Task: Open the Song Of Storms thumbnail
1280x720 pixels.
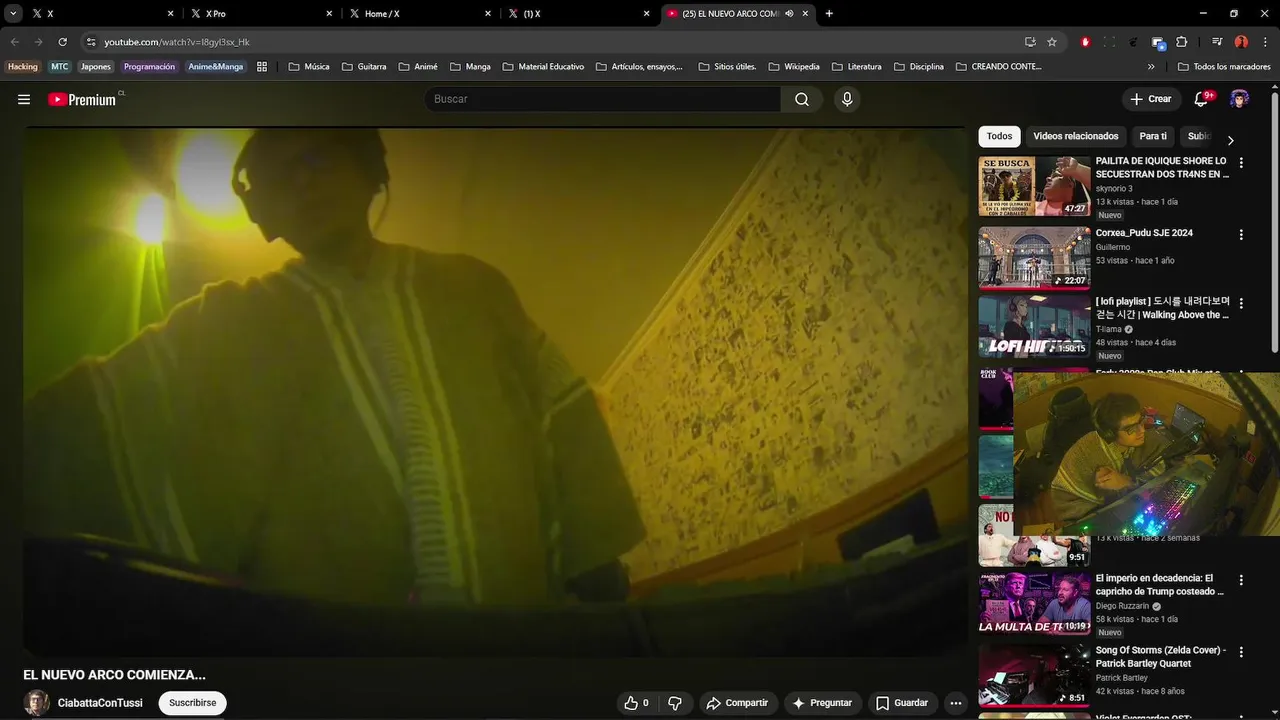Action: tap(1034, 675)
